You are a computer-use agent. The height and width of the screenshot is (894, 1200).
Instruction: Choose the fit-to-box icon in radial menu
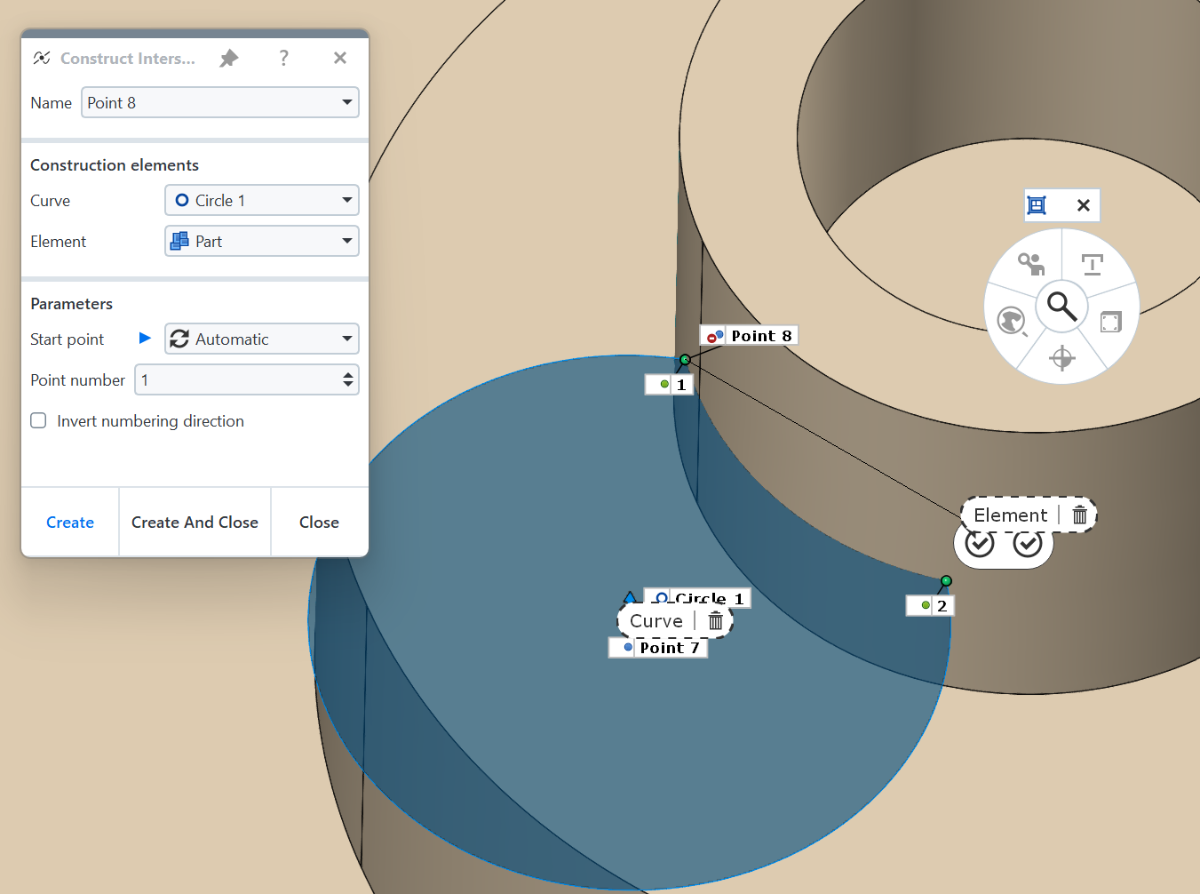1111,321
